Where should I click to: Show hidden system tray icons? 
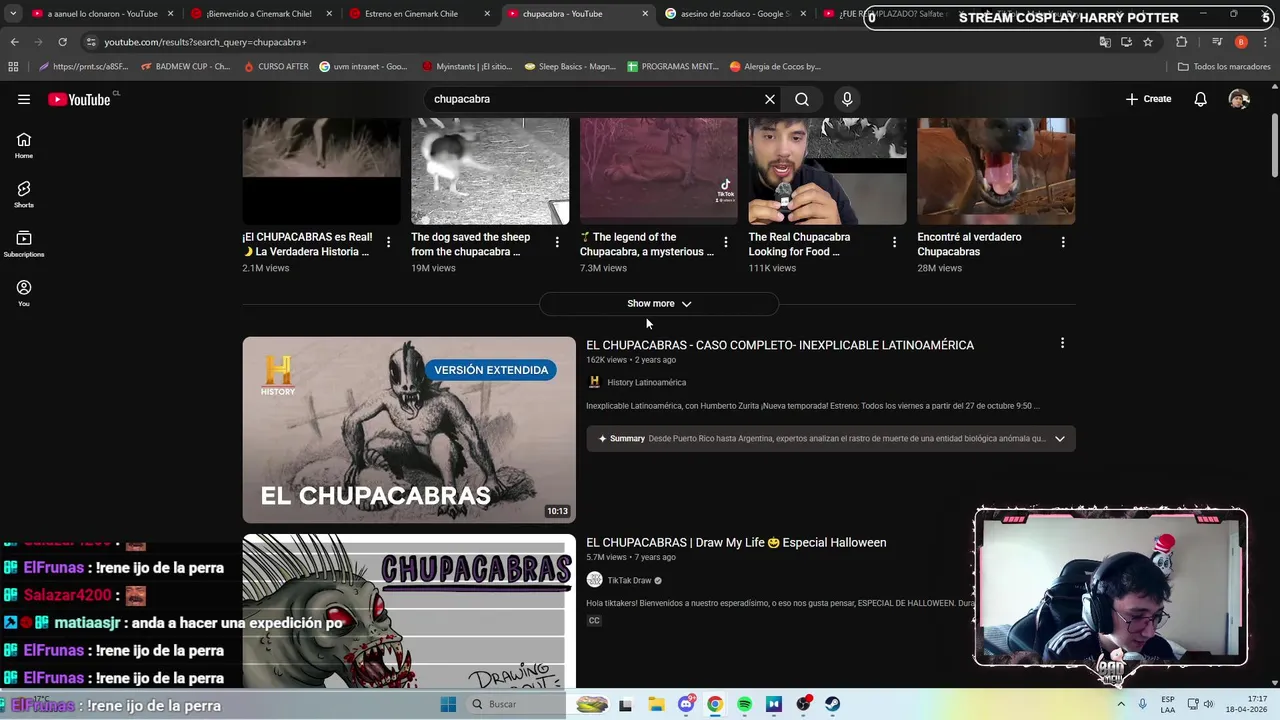(x=1121, y=704)
